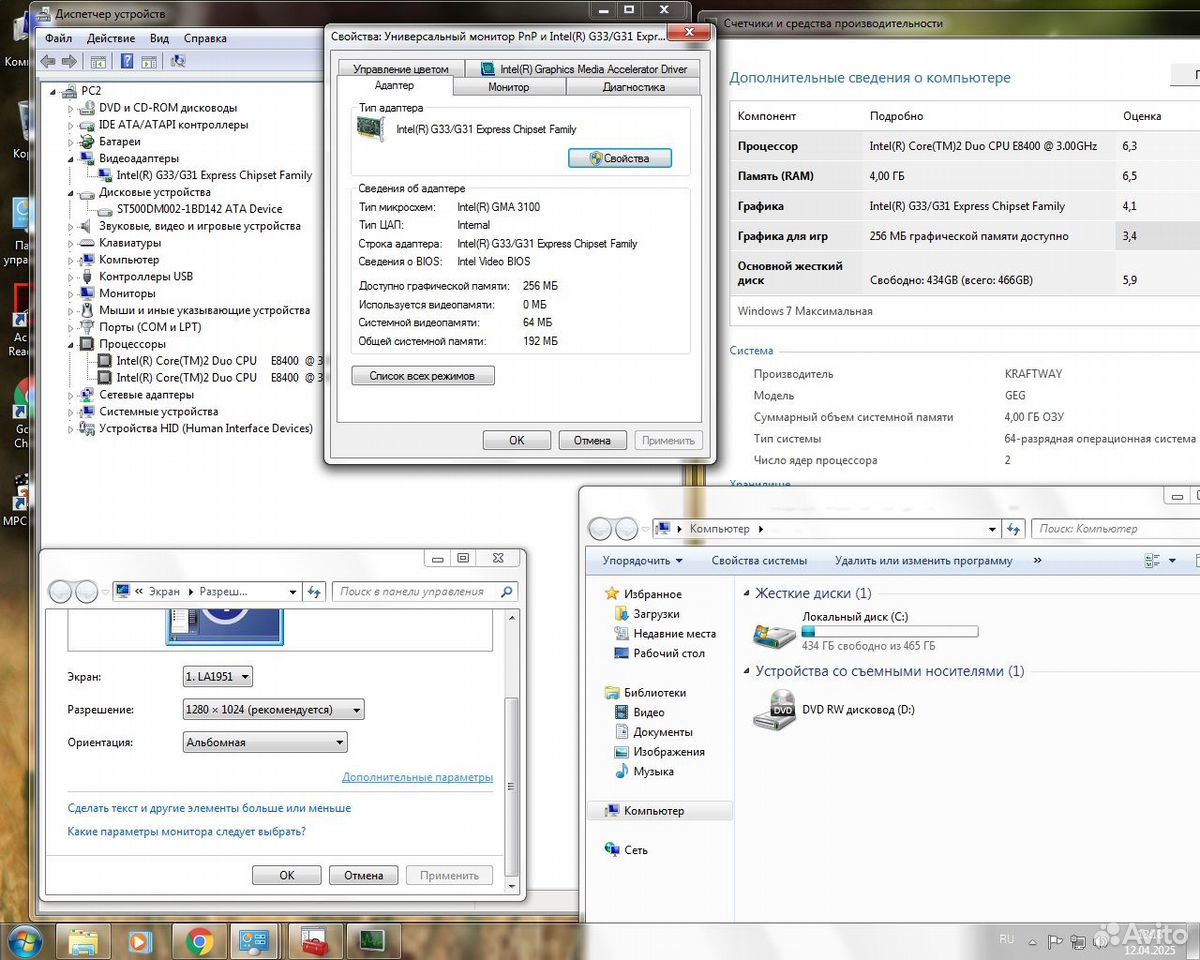1200x960 pixels.
Task: Collapse Процессоры node
Action: 71,344
